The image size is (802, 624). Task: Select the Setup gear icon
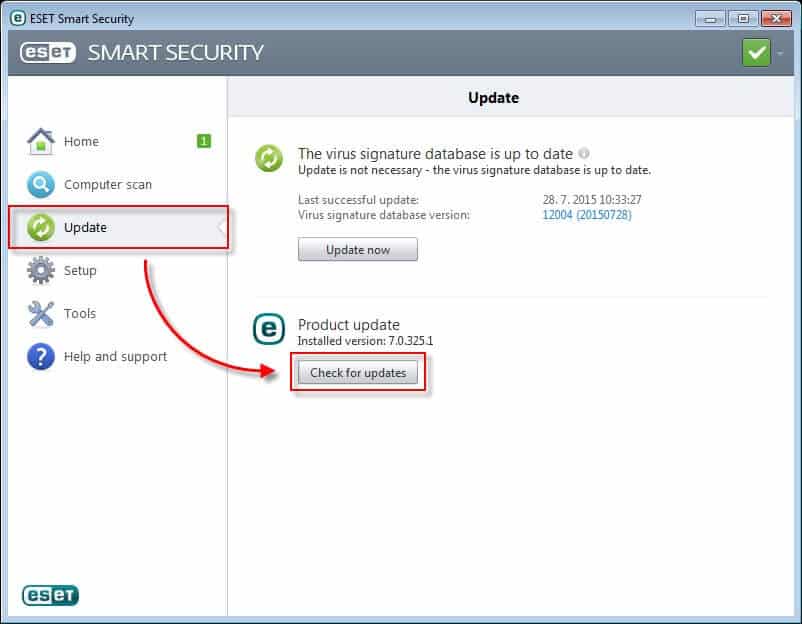pos(40,270)
